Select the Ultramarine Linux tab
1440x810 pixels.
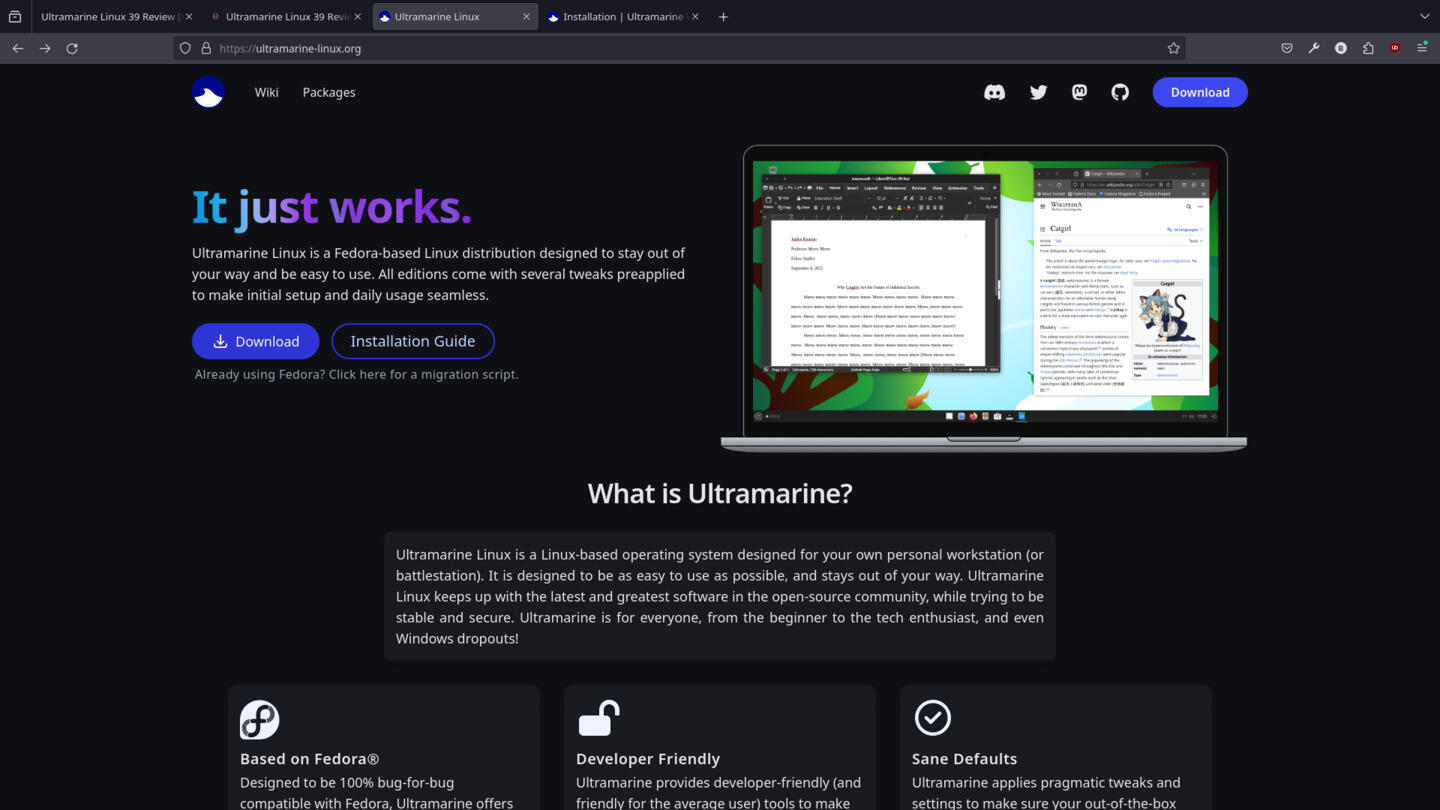click(455, 17)
